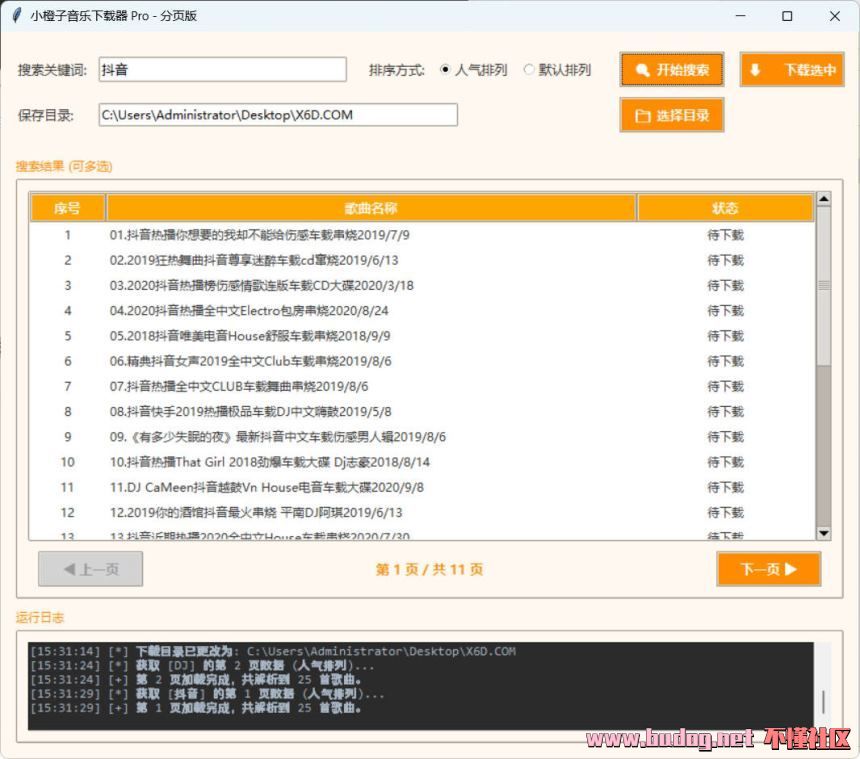Viewport: 860px width, 759px height.
Task: Click the log line 下载目录已更改为
Action: (273, 651)
